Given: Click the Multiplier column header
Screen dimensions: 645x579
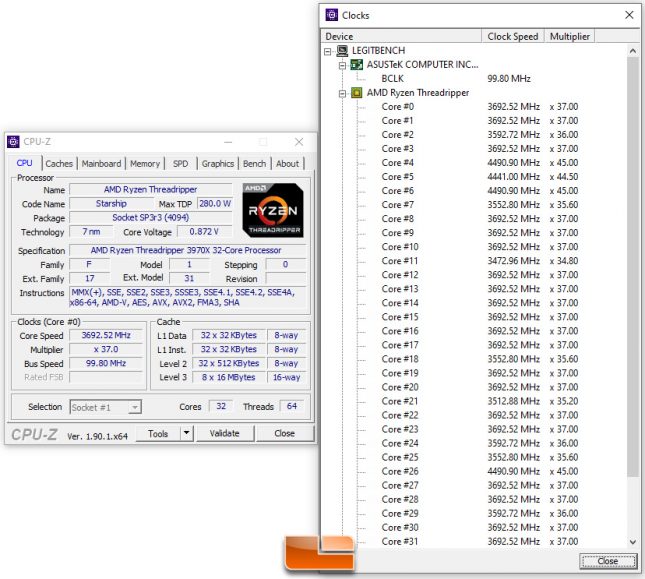Looking at the screenshot, I should click(x=570, y=37).
